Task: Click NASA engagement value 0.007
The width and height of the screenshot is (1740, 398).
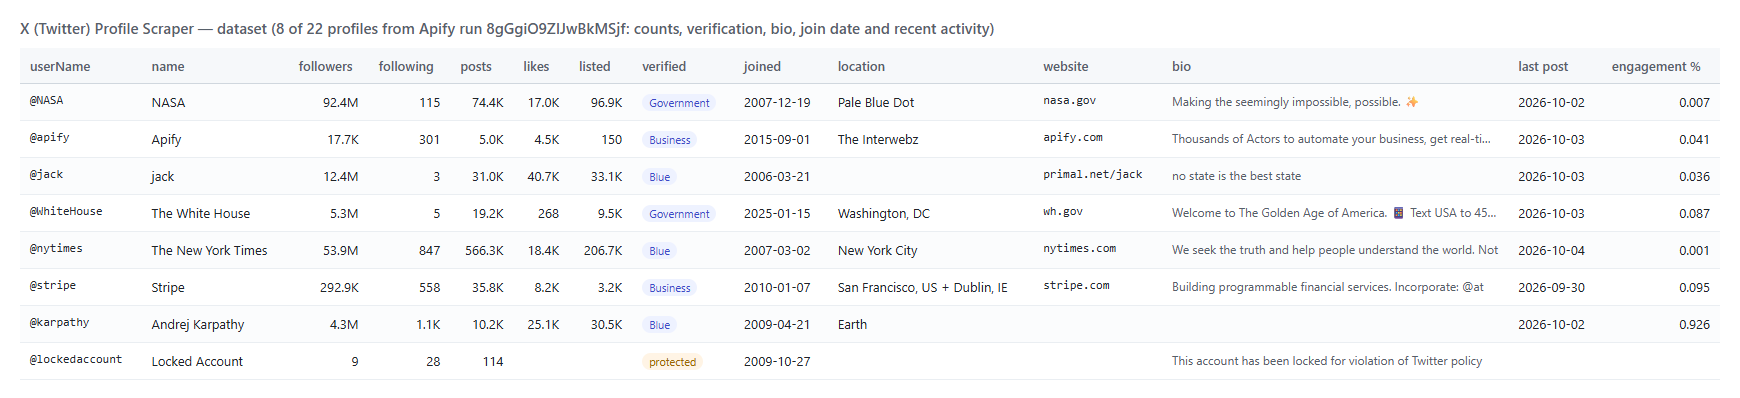Action: [x=1694, y=103]
